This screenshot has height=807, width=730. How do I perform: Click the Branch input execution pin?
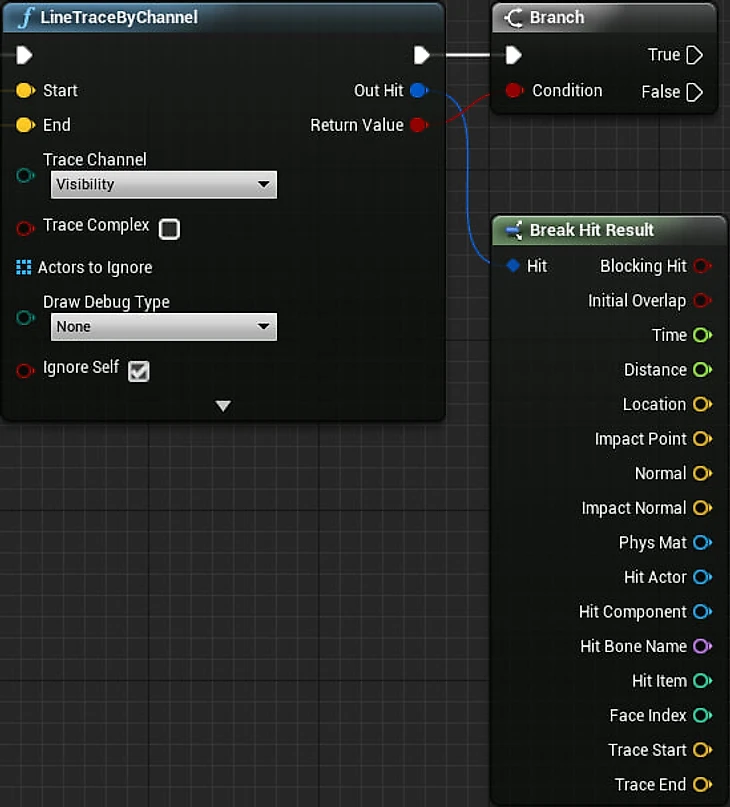(513, 55)
